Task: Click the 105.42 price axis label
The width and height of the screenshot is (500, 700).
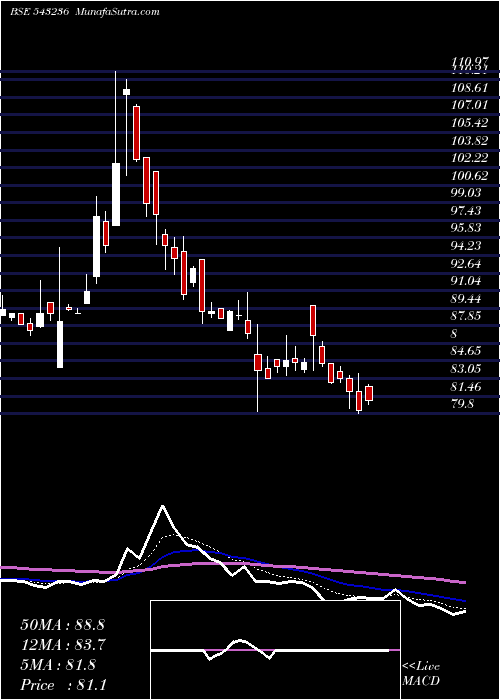Action: tap(469, 123)
